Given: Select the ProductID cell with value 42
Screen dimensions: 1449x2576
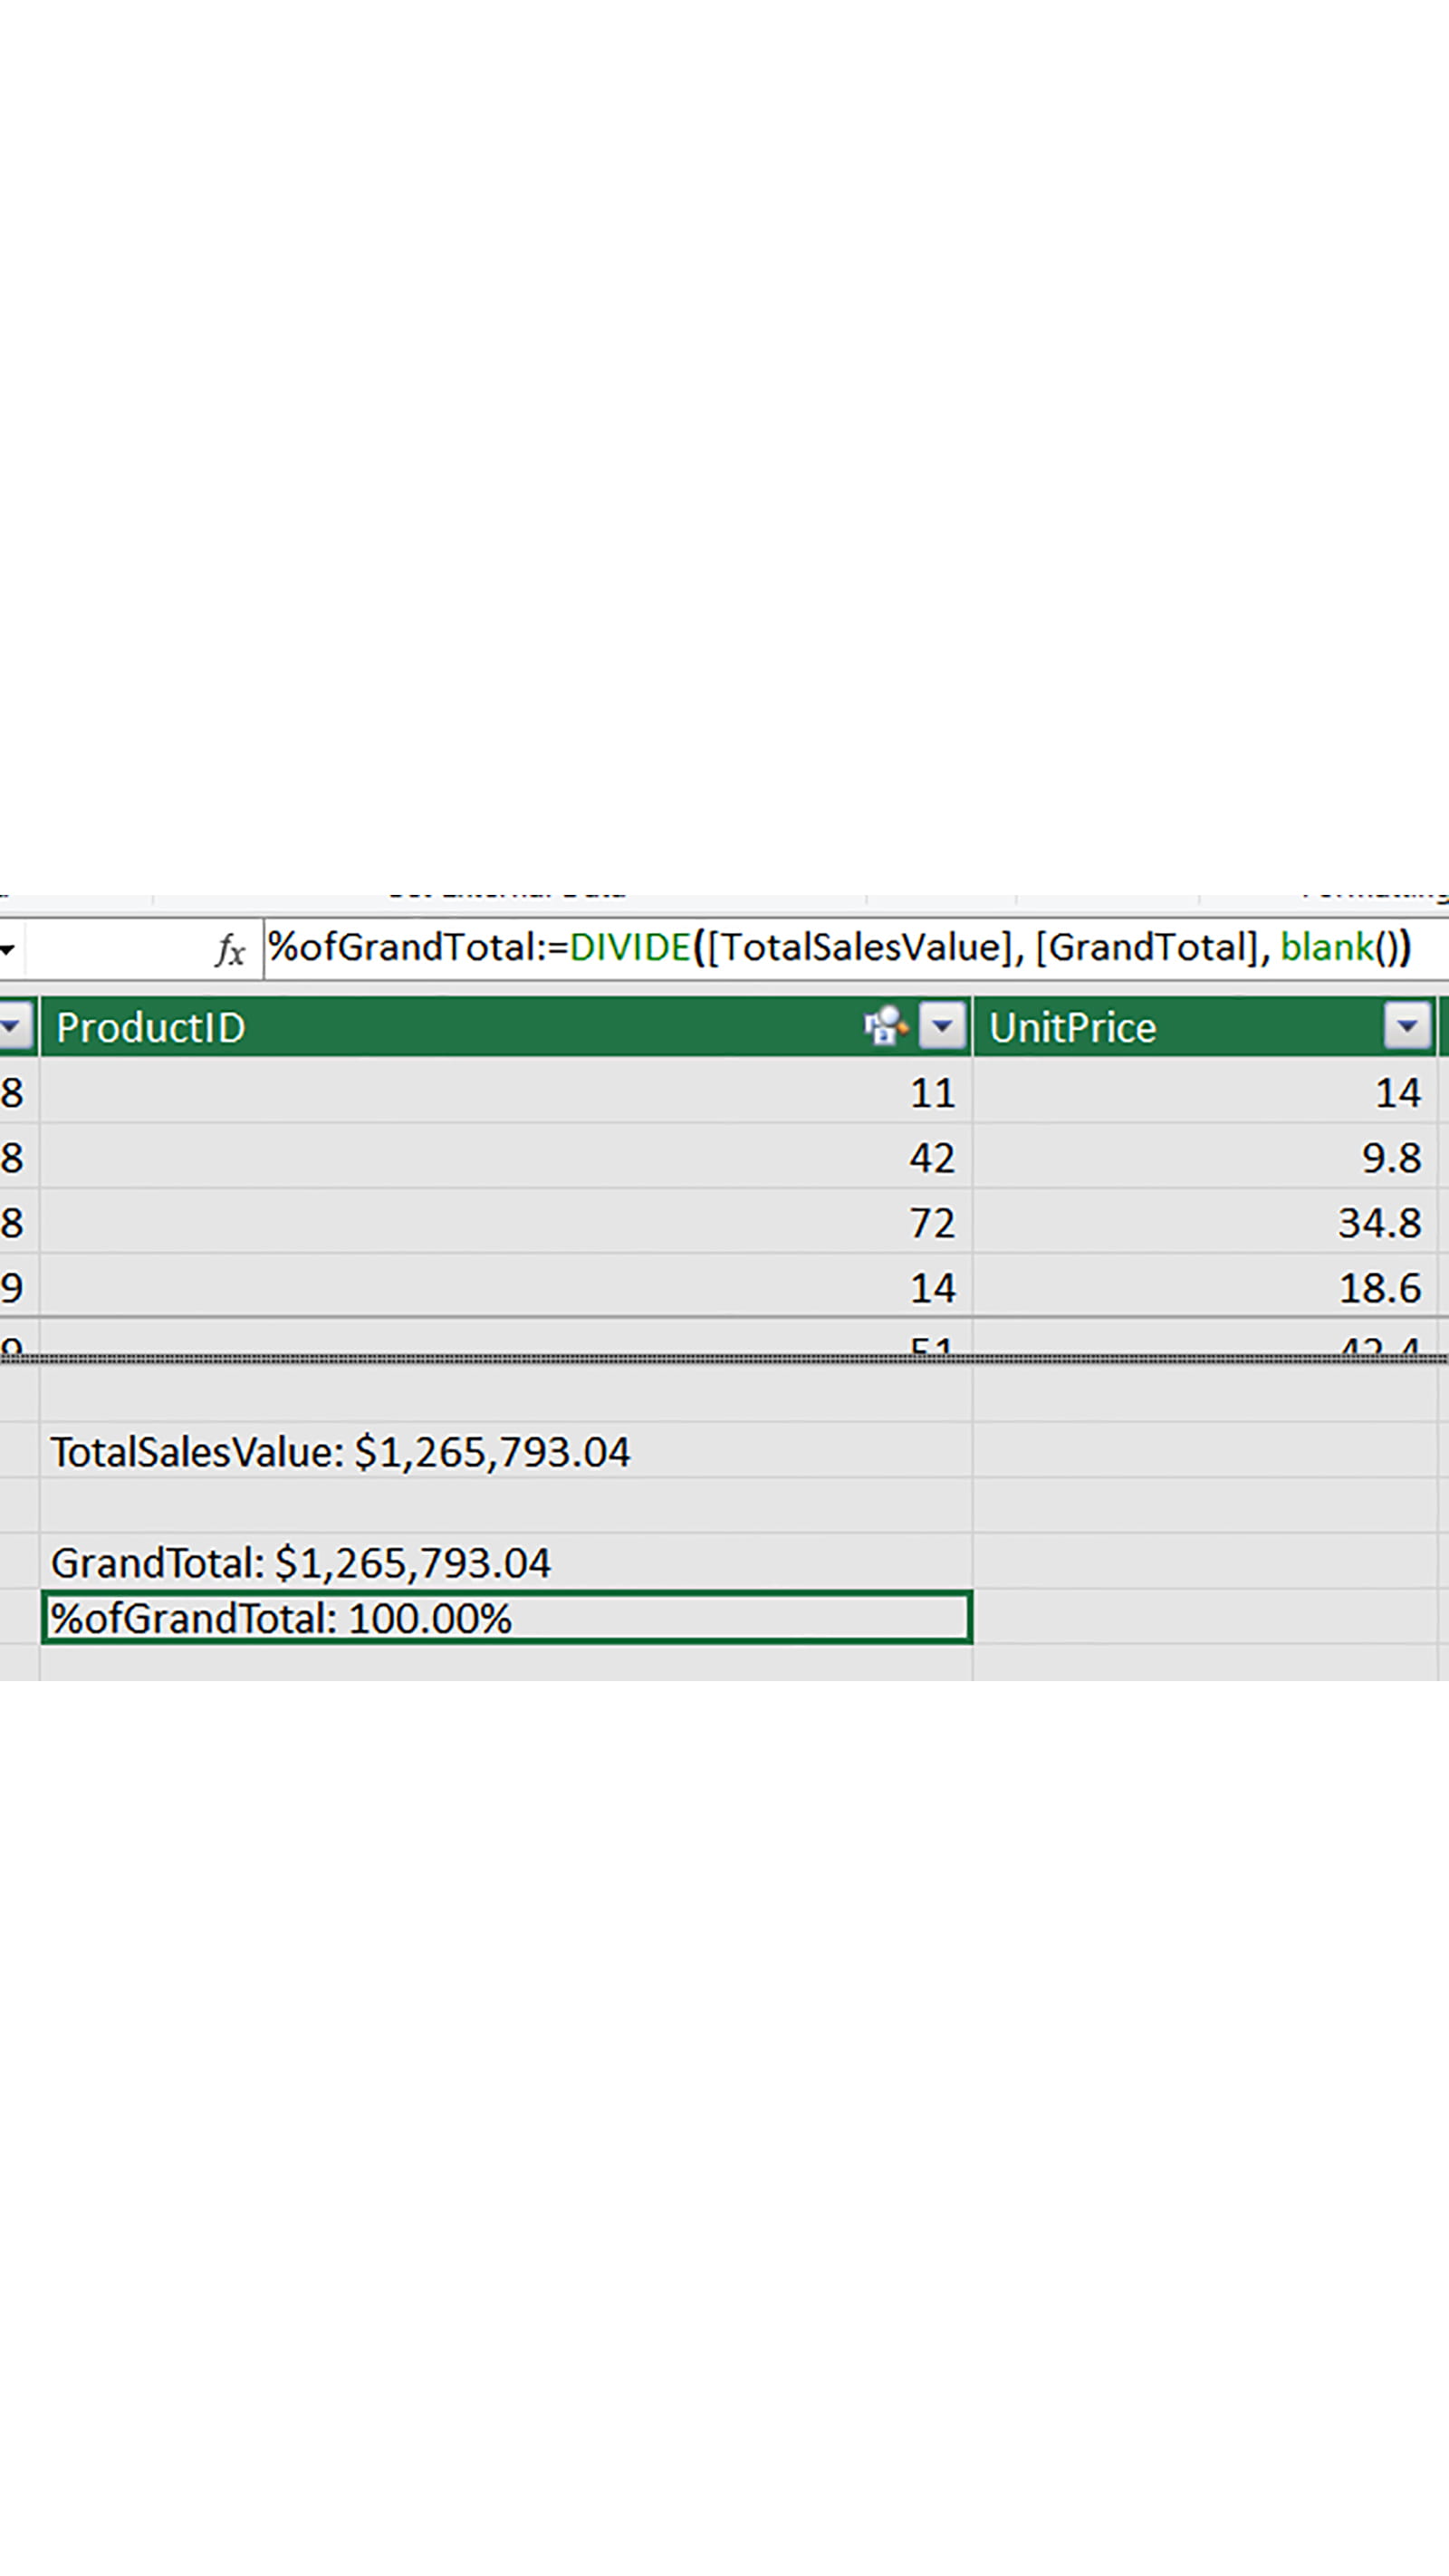Looking at the screenshot, I should tap(505, 1157).
